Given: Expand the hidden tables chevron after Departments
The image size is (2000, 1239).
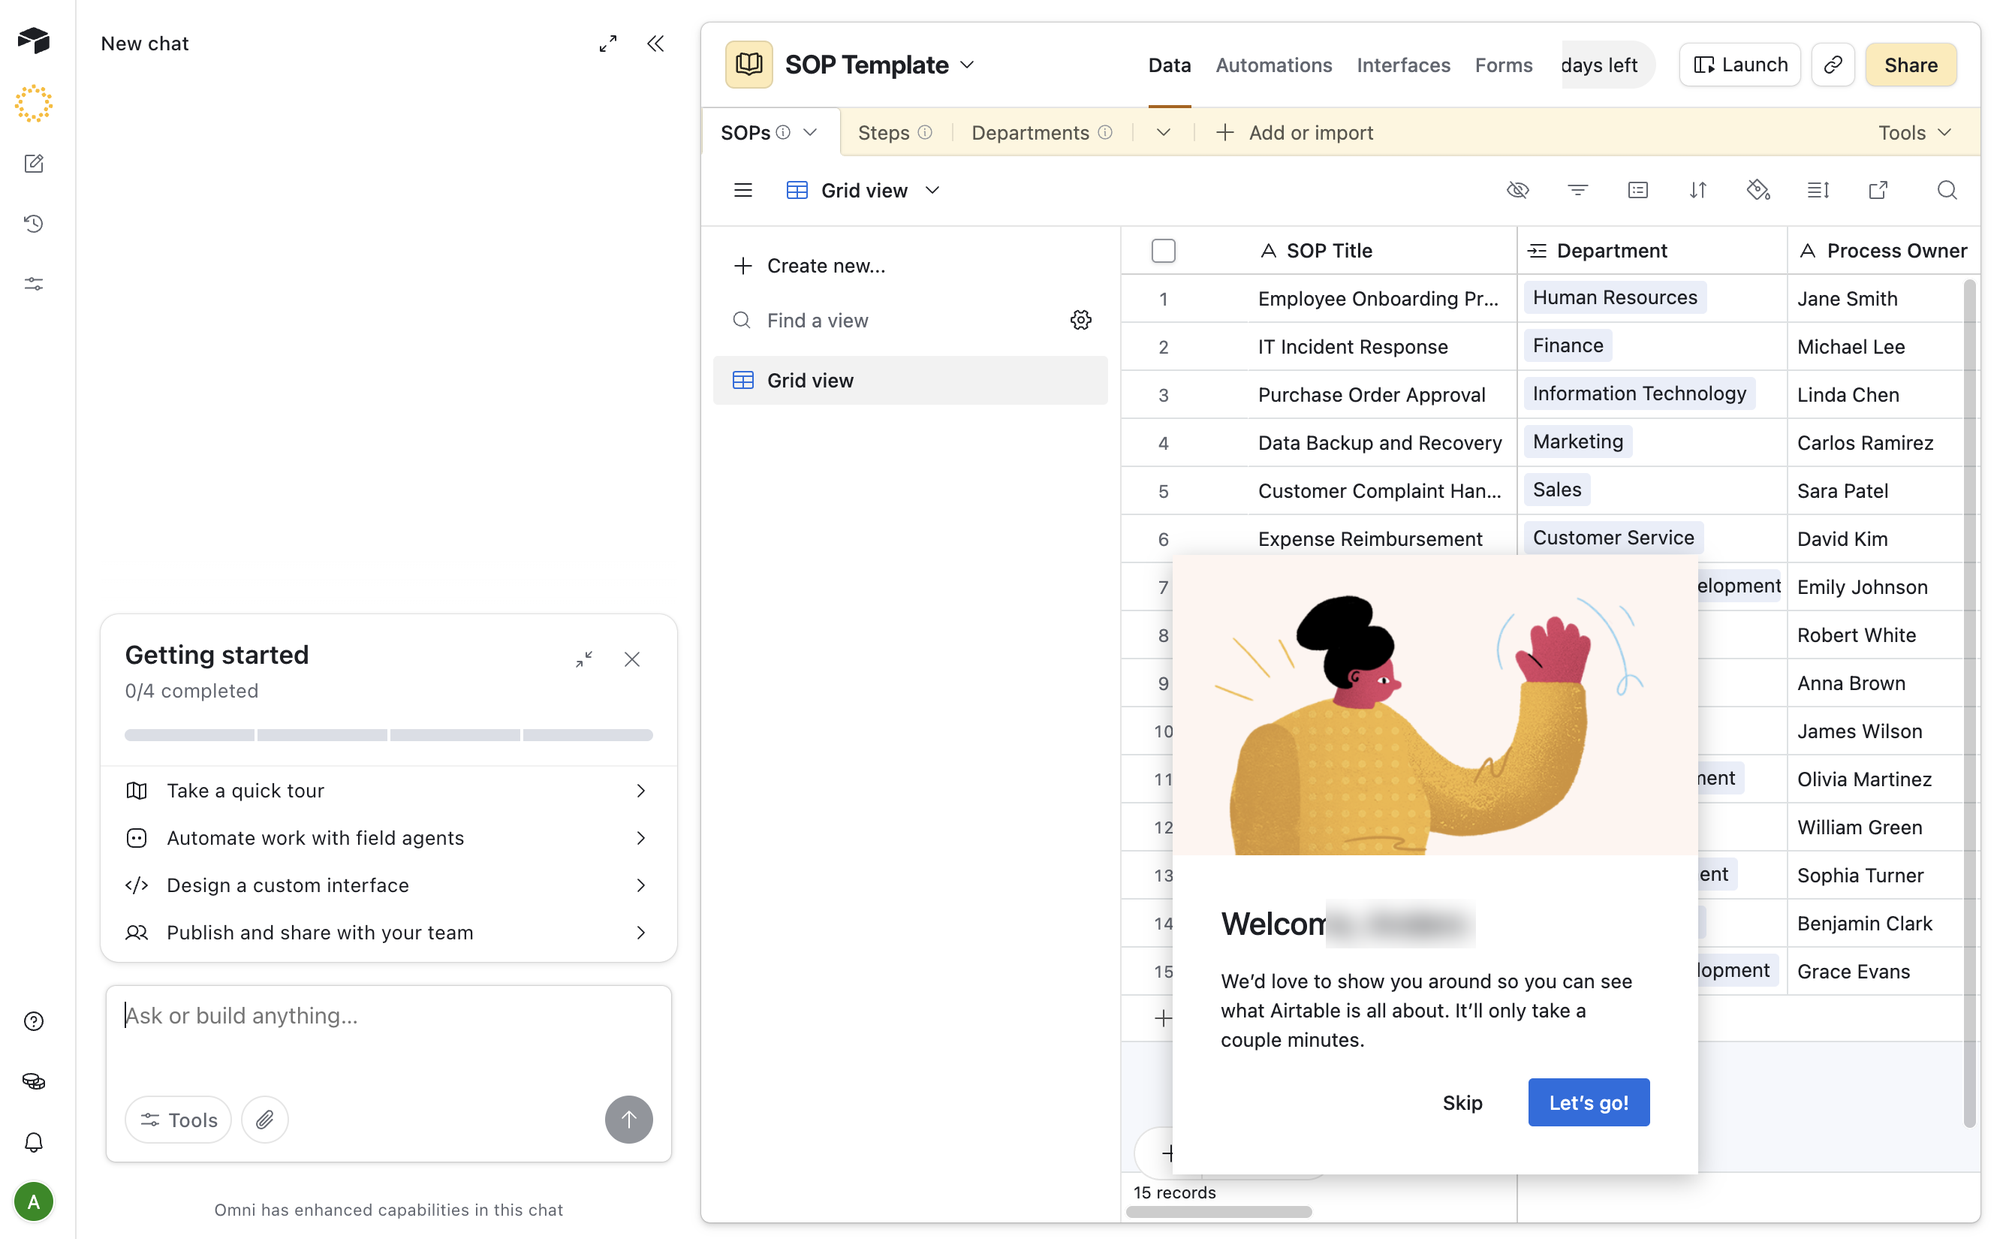Looking at the screenshot, I should (1163, 132).
